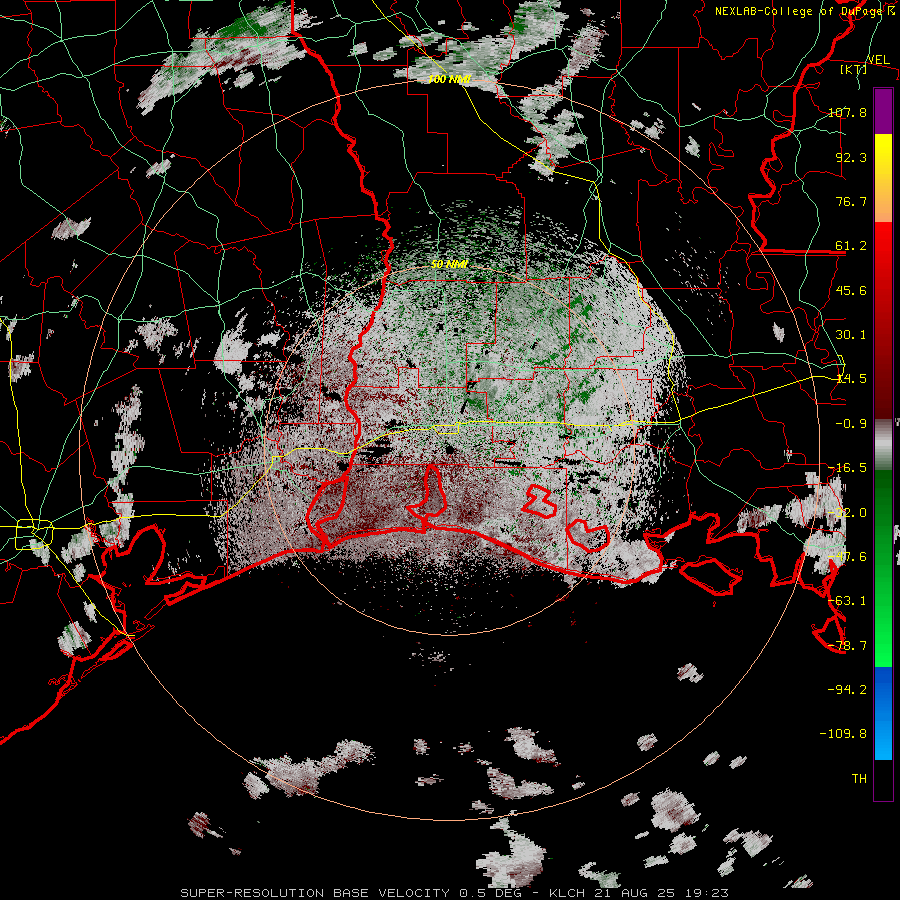Pick the purple segment of velocity color bar
This screenshot has height=900, width=900.
point(883,111)
